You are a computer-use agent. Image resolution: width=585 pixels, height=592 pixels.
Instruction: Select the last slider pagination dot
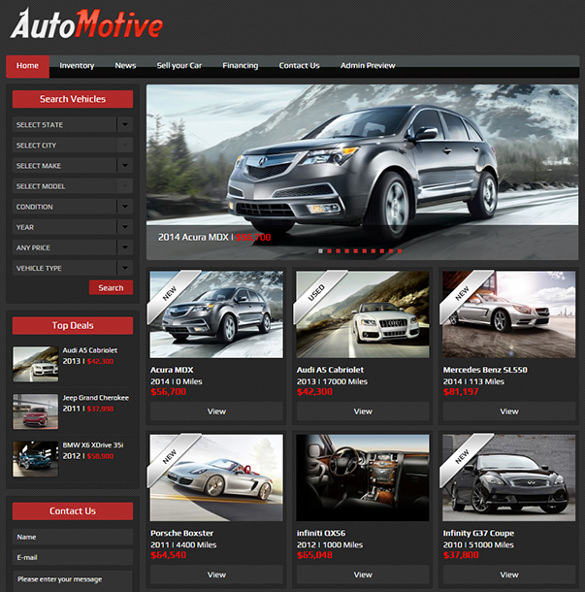tap(400, 251)
